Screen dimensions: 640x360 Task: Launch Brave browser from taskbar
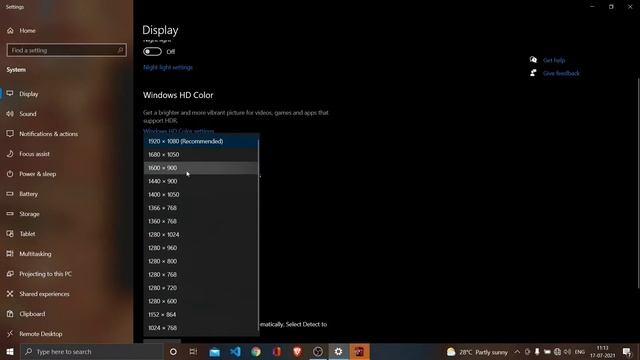pos(297,351)
